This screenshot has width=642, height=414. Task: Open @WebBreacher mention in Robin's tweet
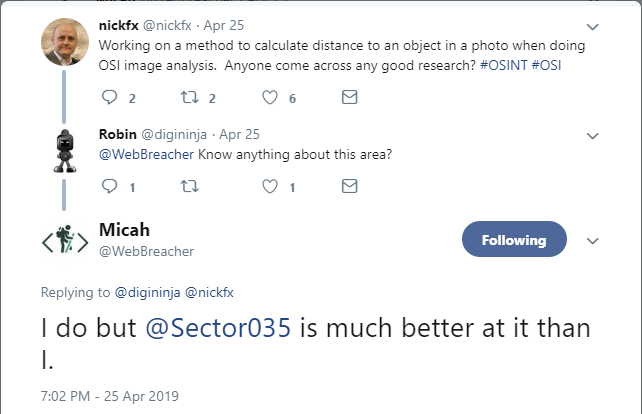tap(146, 154)
